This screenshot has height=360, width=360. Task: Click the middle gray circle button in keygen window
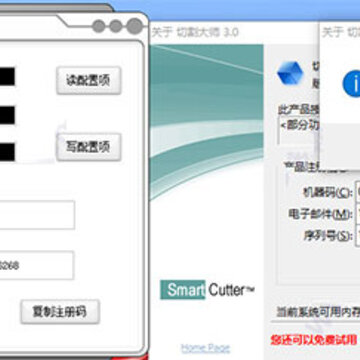coord(116,26)
